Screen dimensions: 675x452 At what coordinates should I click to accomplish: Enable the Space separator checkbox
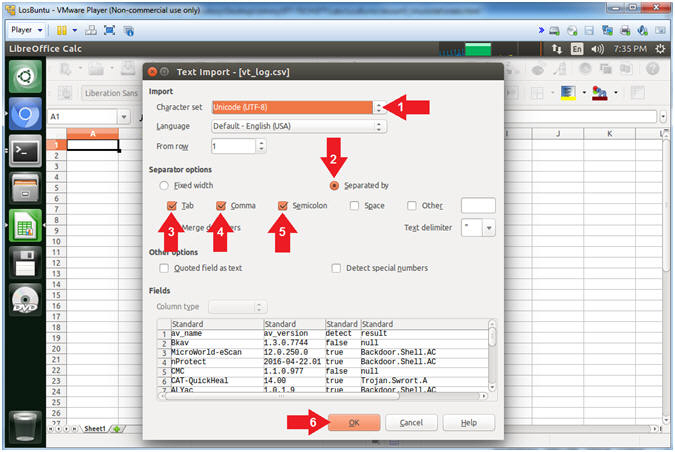click(354, 206)
